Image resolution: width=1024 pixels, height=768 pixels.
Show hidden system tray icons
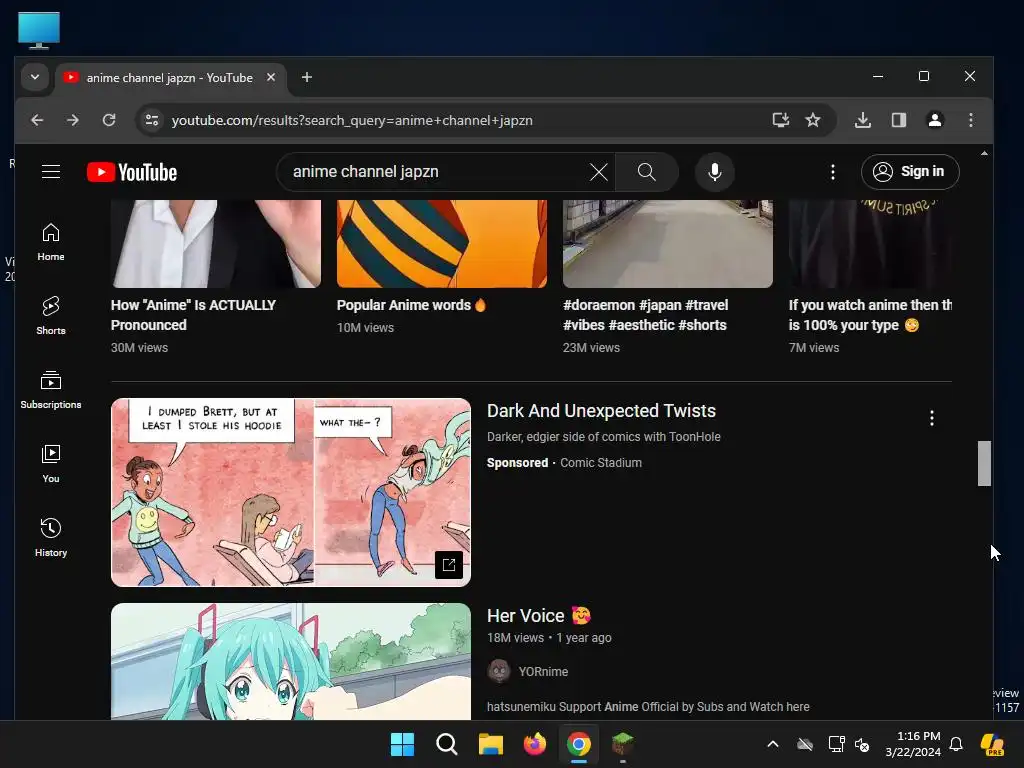pyautogui.click(x=773, y=744)
